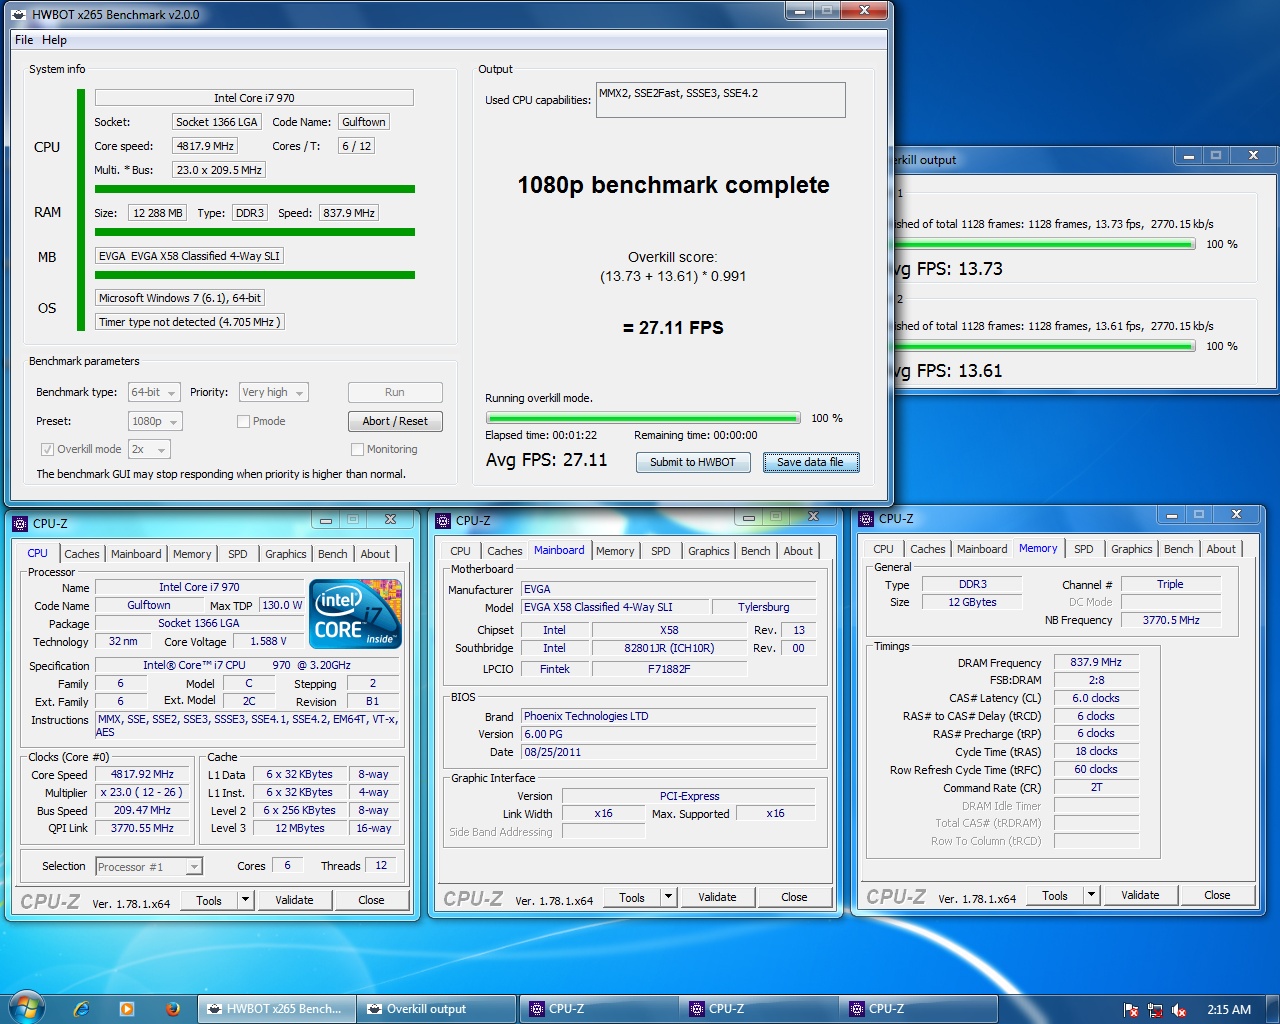Click the Save data file button
1280x1024 pixels.
pos(811,462)
